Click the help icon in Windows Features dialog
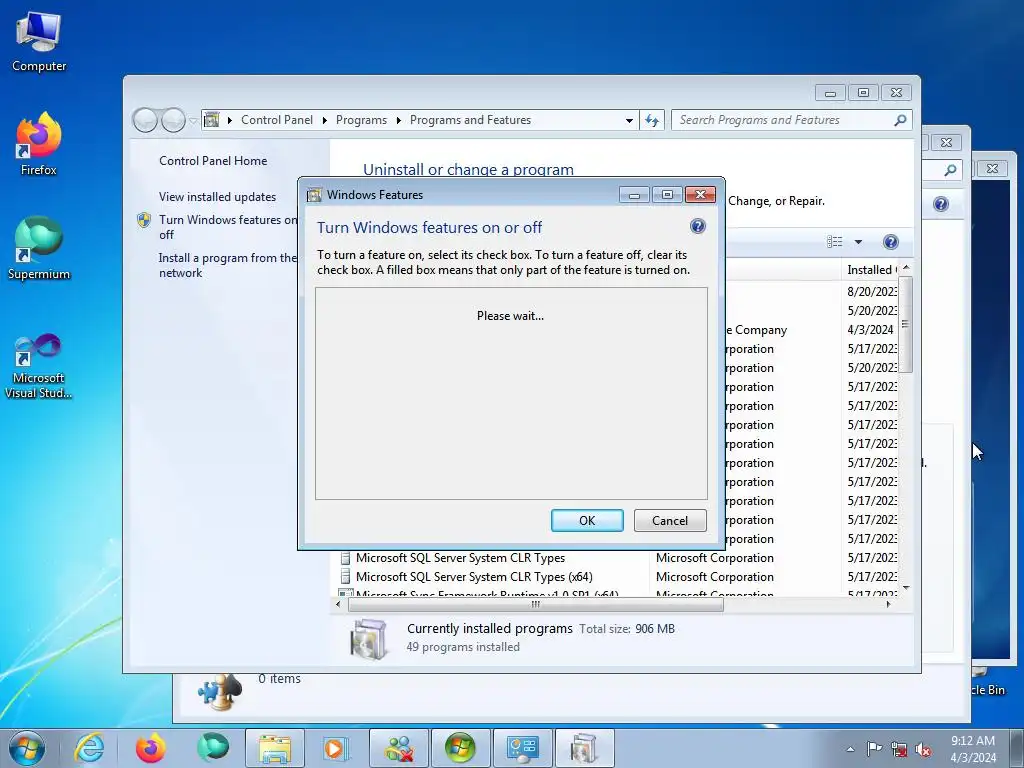1024x768 pixels. tap(697, 226)
